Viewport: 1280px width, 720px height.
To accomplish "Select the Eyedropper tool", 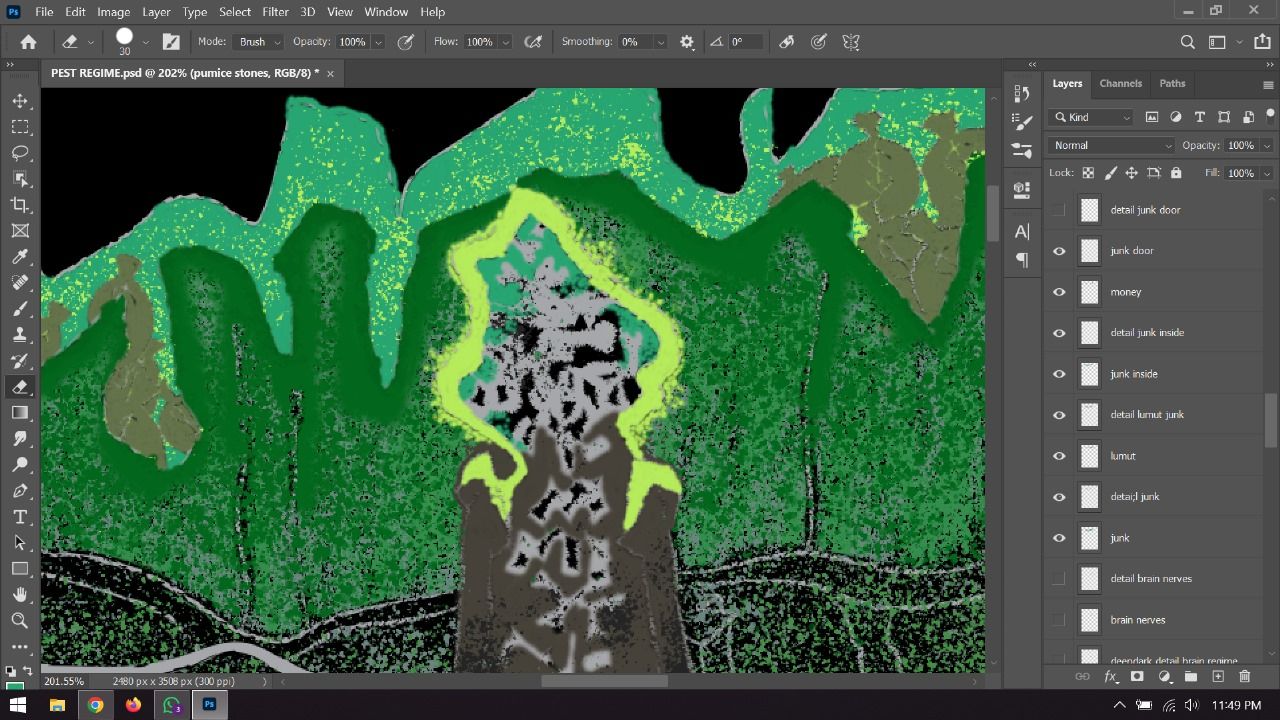I will pyautogui.click(x=20, y=257).
